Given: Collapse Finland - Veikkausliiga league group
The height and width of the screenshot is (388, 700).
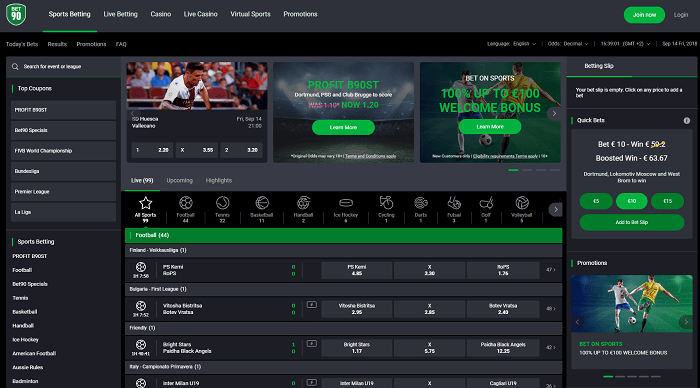Looking at the screenshot, I should click(x=343, y=250).
